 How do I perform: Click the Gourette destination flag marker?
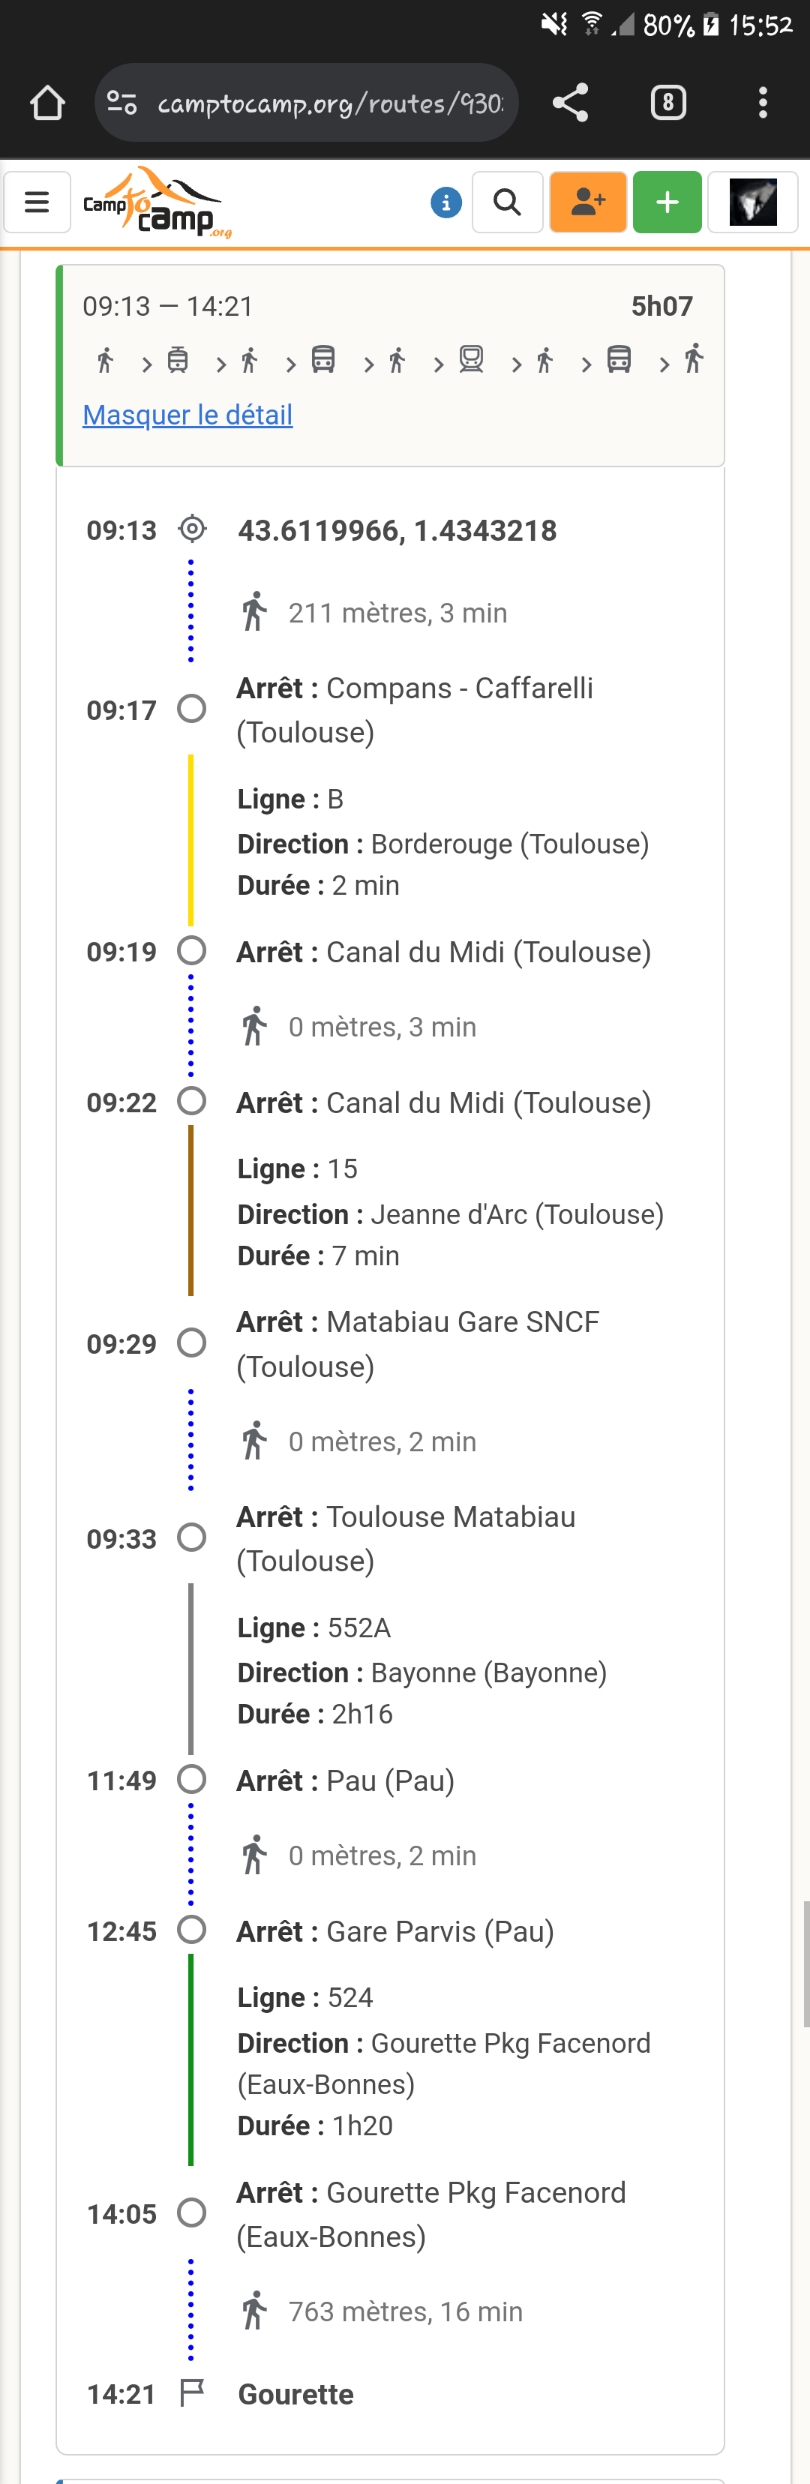(191, 2393)
